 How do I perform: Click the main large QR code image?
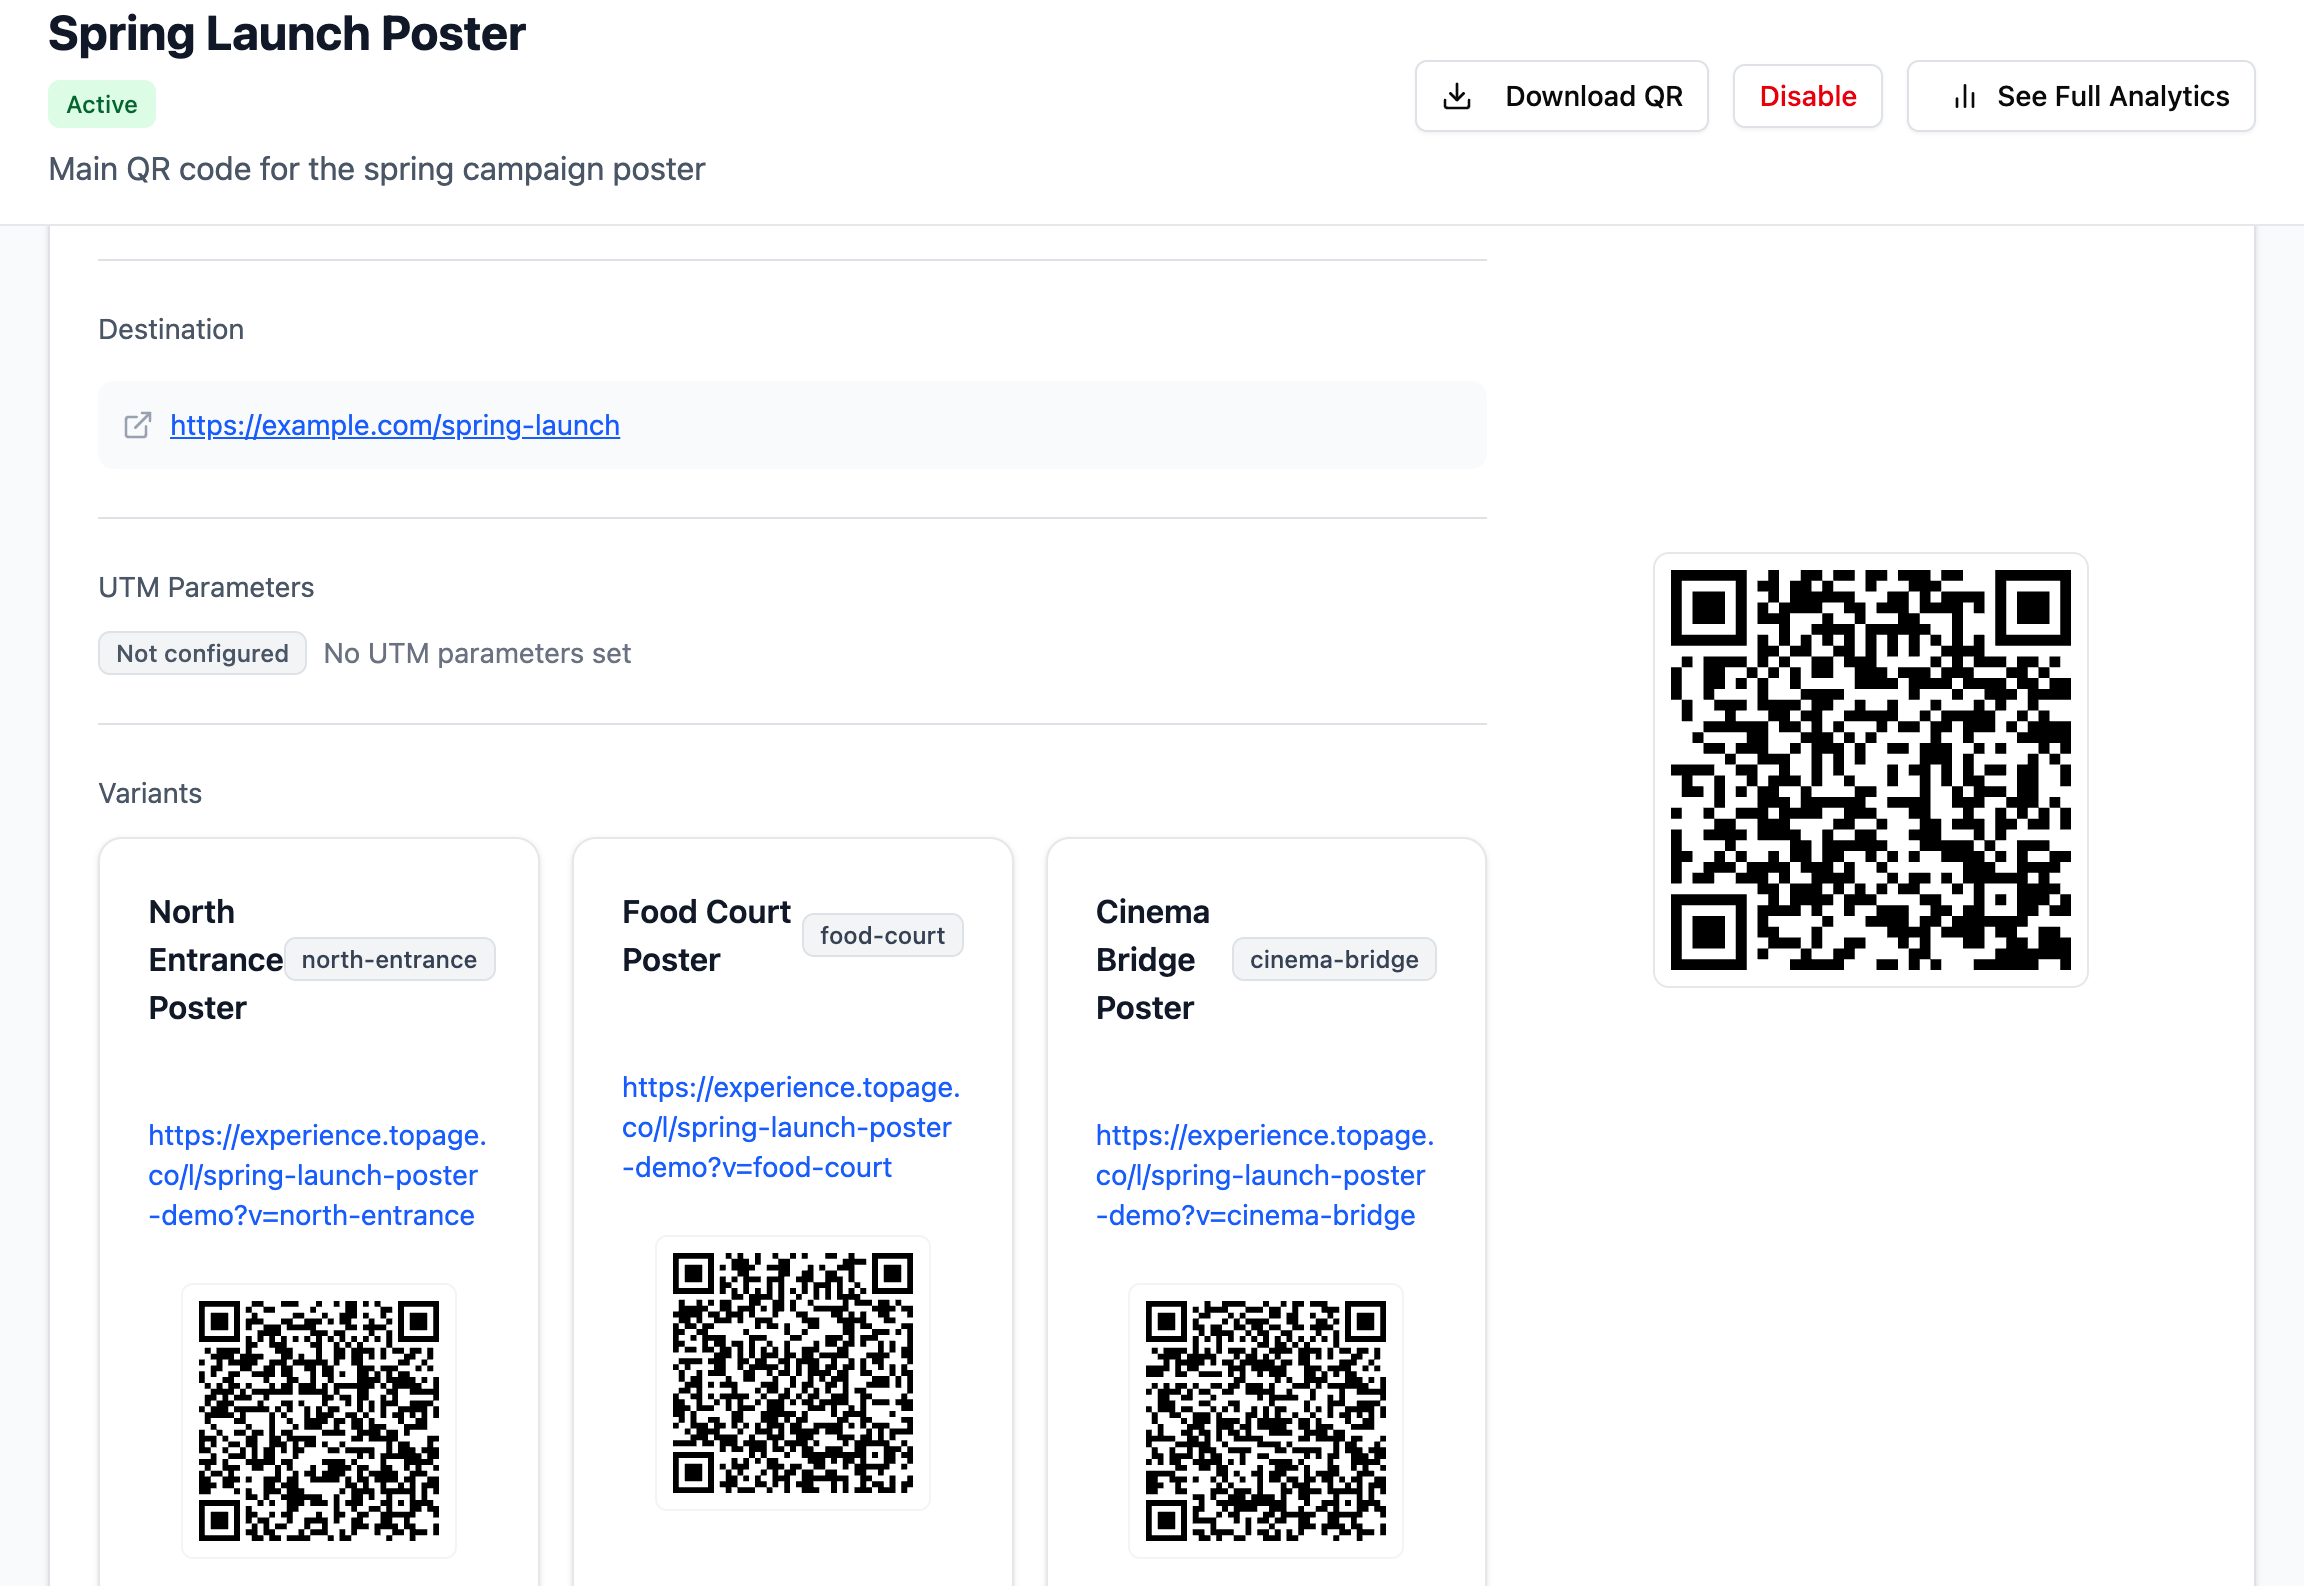coord(1870,770)
